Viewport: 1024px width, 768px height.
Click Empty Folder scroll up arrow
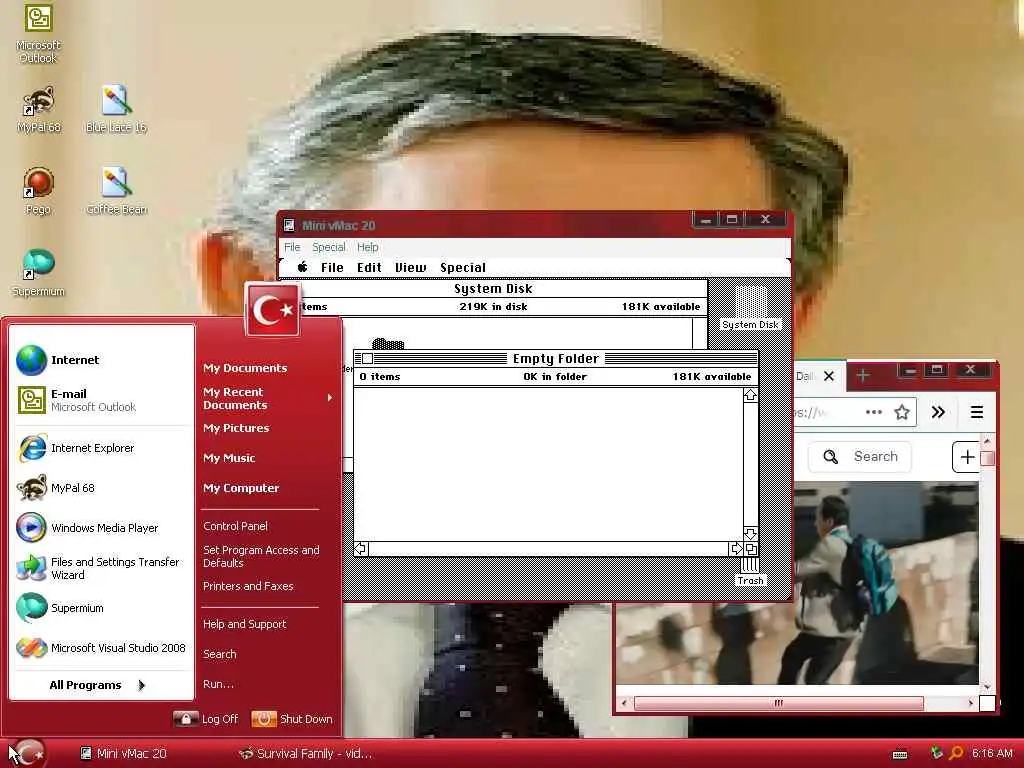pos(750,395)
